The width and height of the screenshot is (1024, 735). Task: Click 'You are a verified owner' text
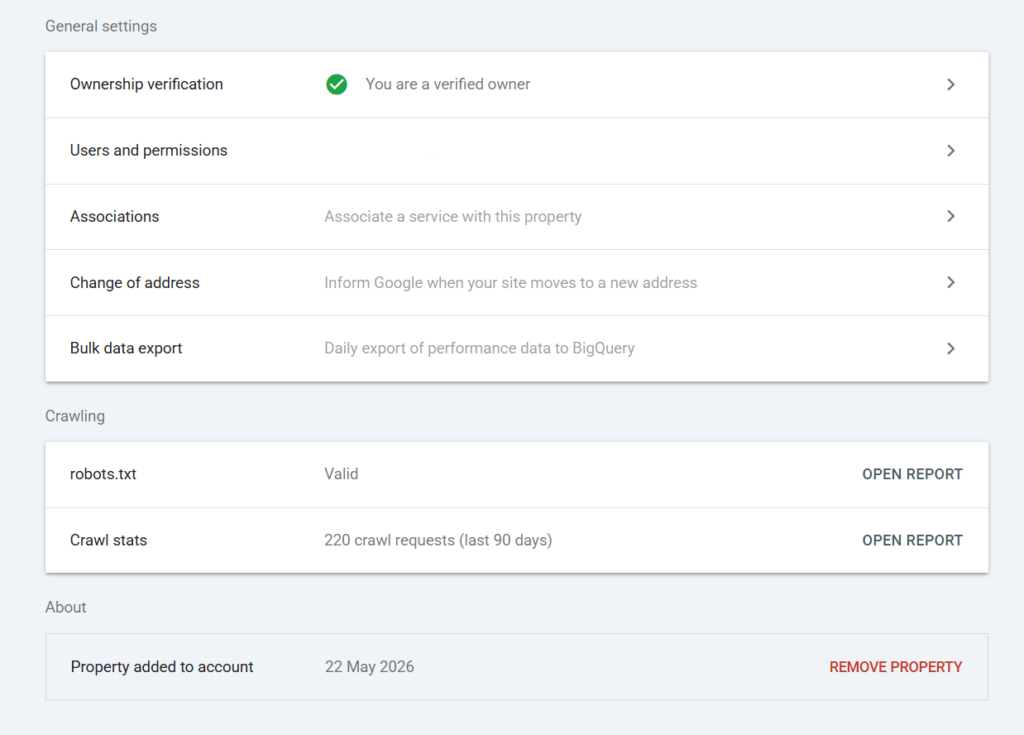pyautogui.click(x=447, y=84)
